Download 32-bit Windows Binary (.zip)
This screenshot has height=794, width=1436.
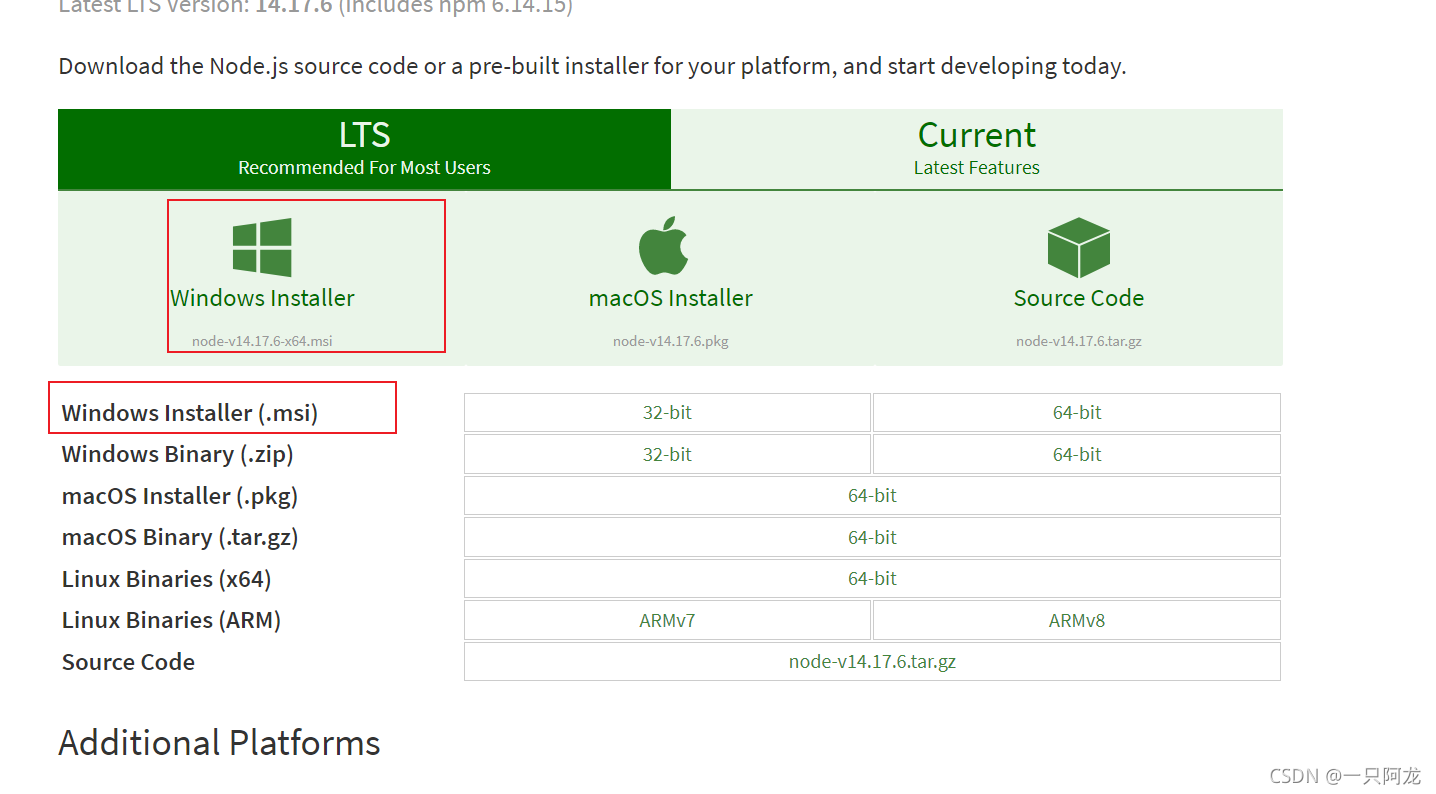(x=667, y=454)
